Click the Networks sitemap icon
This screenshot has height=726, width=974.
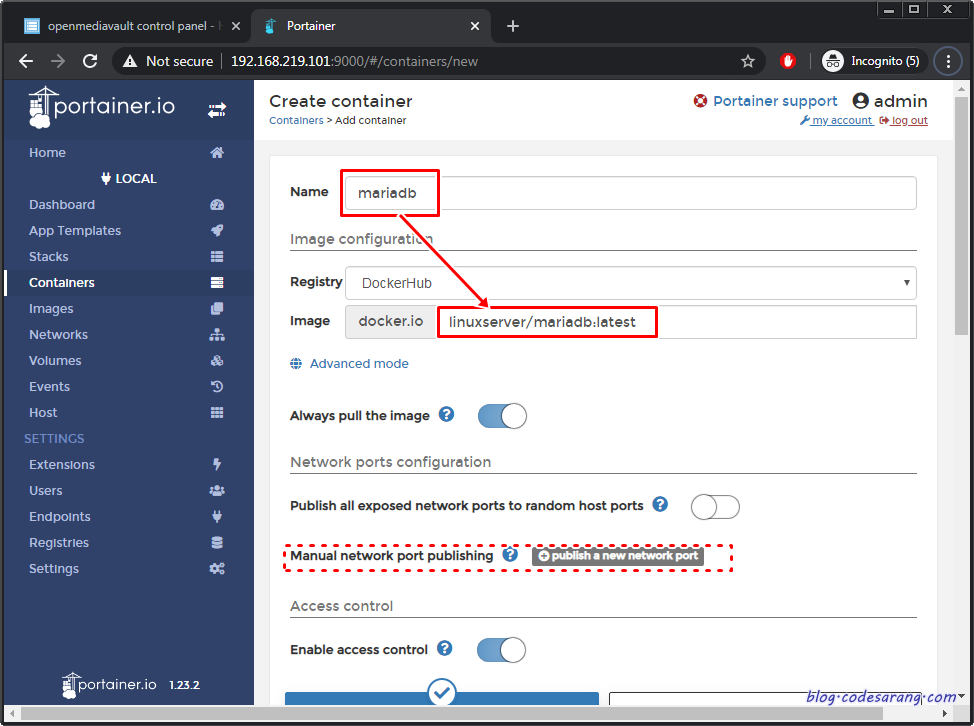coord(217,335)
